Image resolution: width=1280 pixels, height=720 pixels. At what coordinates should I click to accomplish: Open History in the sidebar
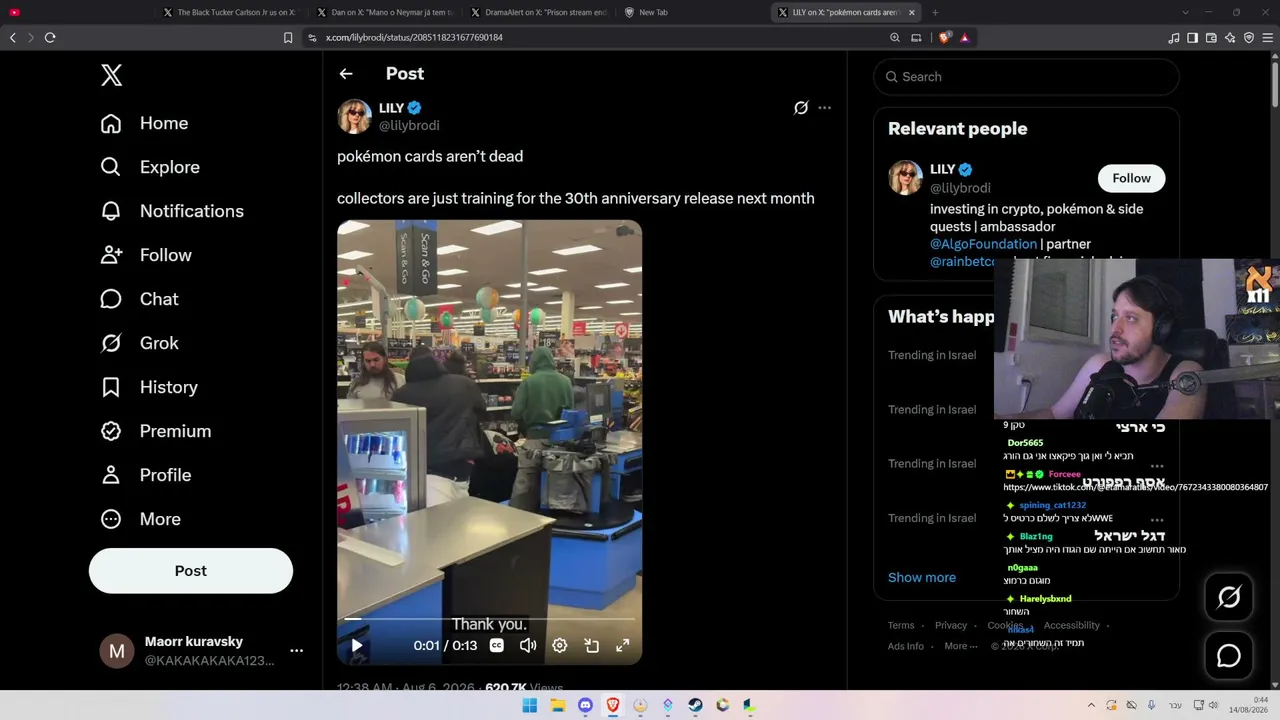(149, 387)
